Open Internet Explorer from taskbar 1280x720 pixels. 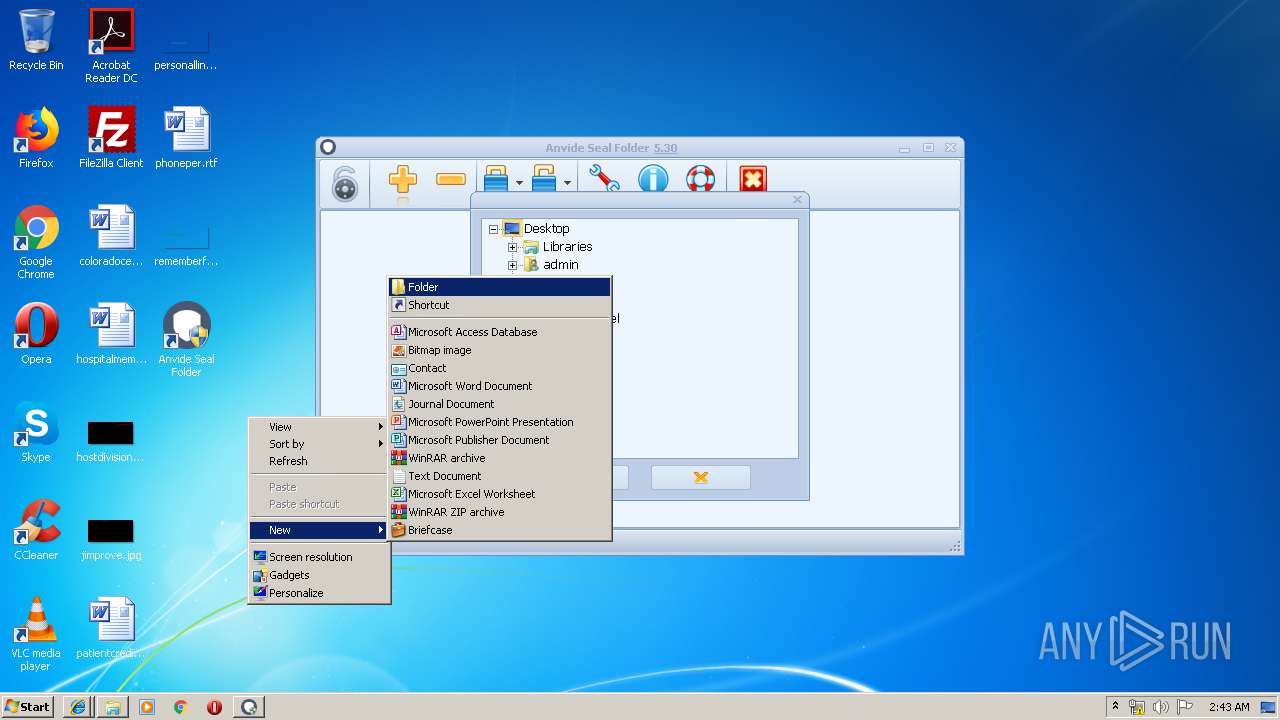78,707
